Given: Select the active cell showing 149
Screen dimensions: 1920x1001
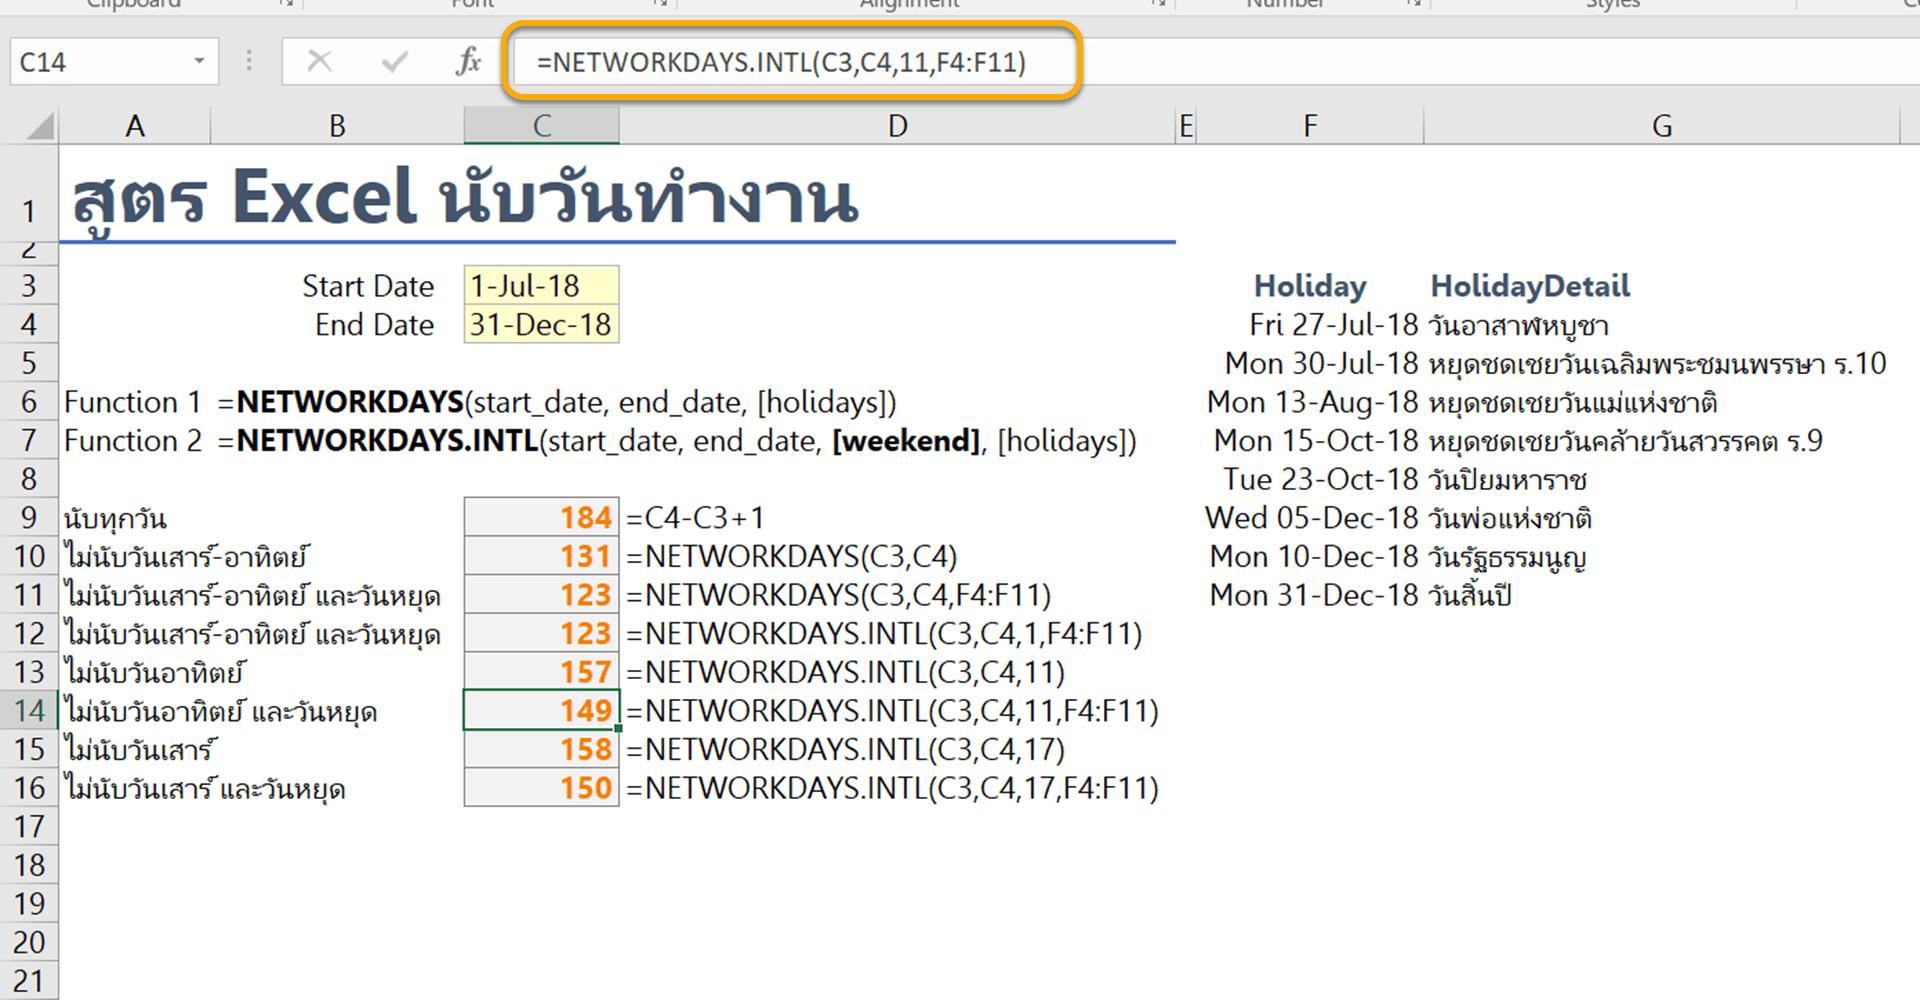Looking at the screenshot, I should [x=541, y=711].
